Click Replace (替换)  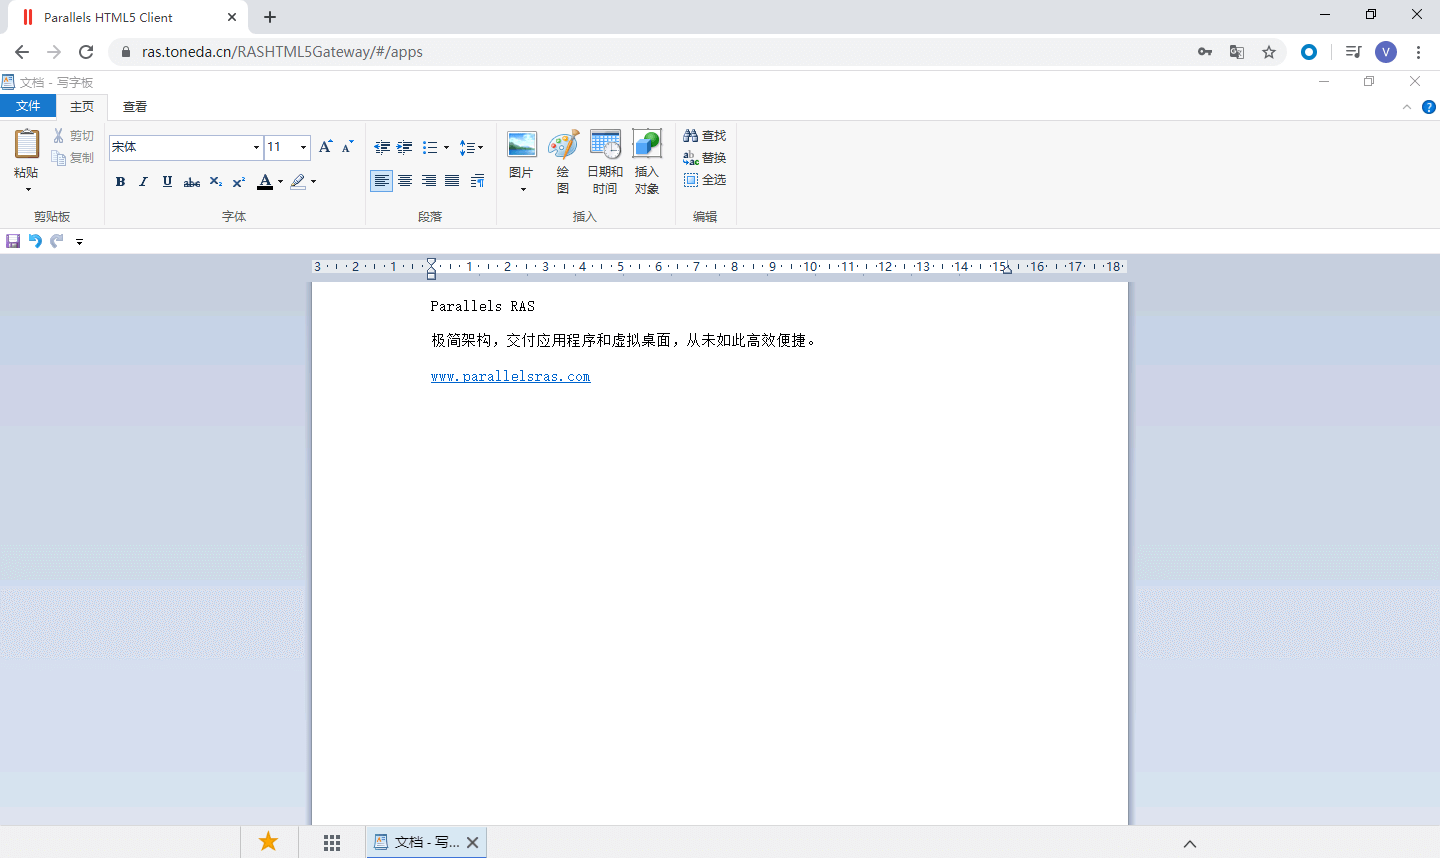[705, 158]
